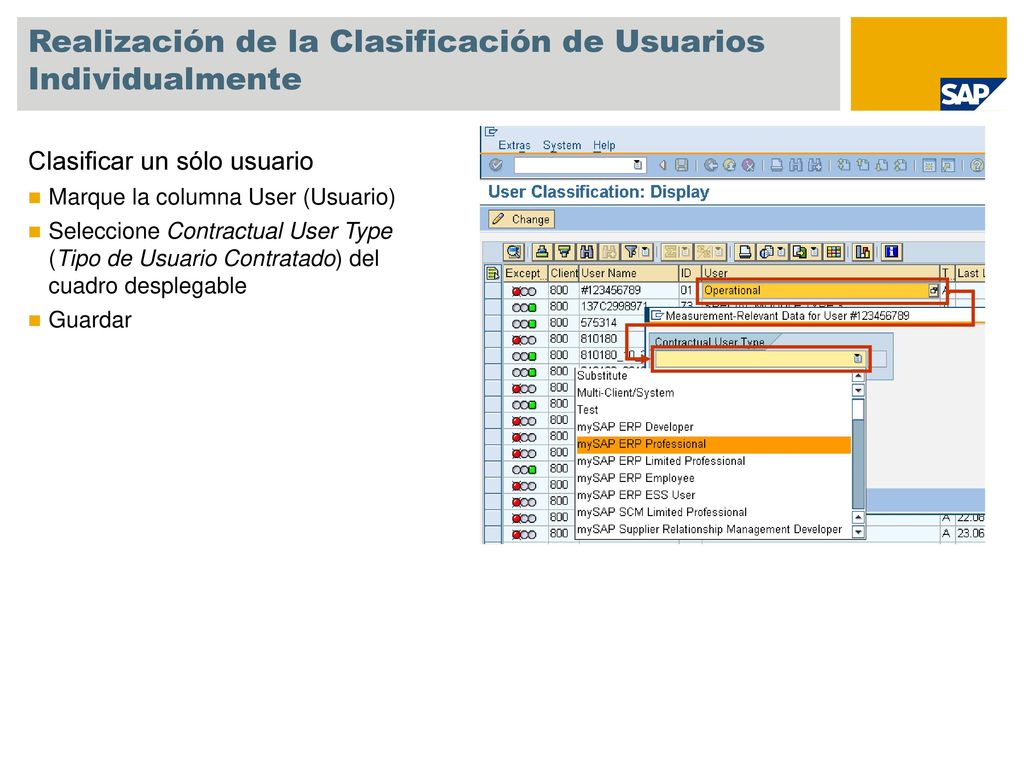Click the Details magnifier icon in the grid toolbar
This screenshot has height=768, width=1024.
tap(514, 251)
